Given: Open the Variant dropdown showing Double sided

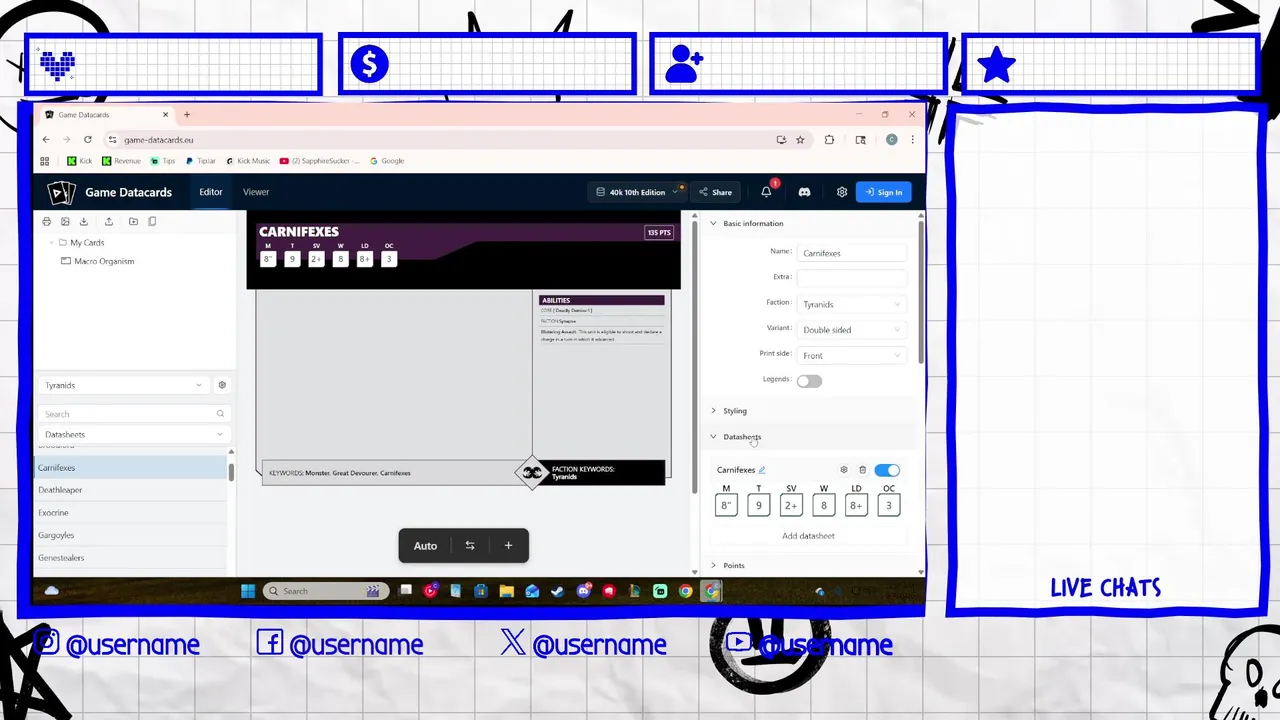Looking at the screenshot, I should [x=851, y=330].
